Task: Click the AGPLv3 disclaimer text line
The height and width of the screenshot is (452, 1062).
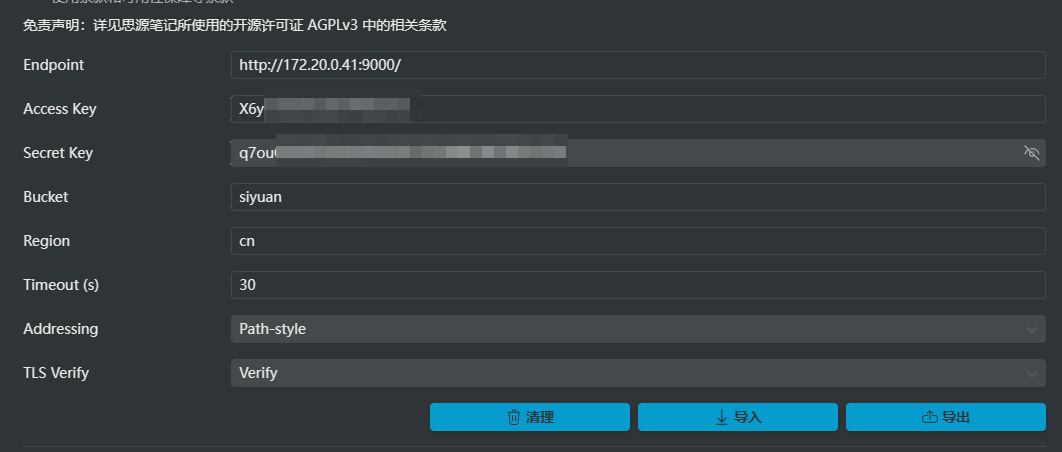Action: pos(234,25)
